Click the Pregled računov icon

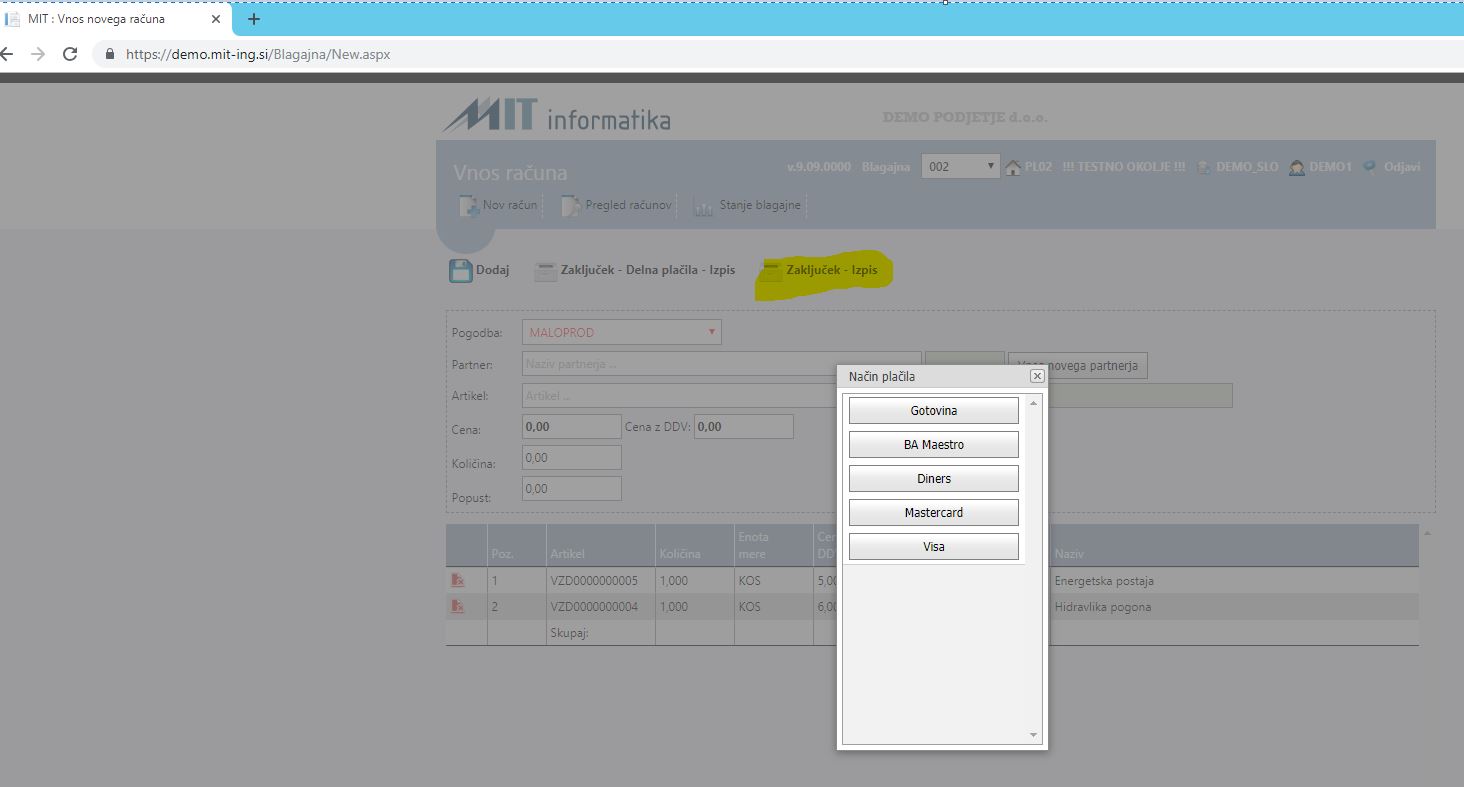(570, 206)
